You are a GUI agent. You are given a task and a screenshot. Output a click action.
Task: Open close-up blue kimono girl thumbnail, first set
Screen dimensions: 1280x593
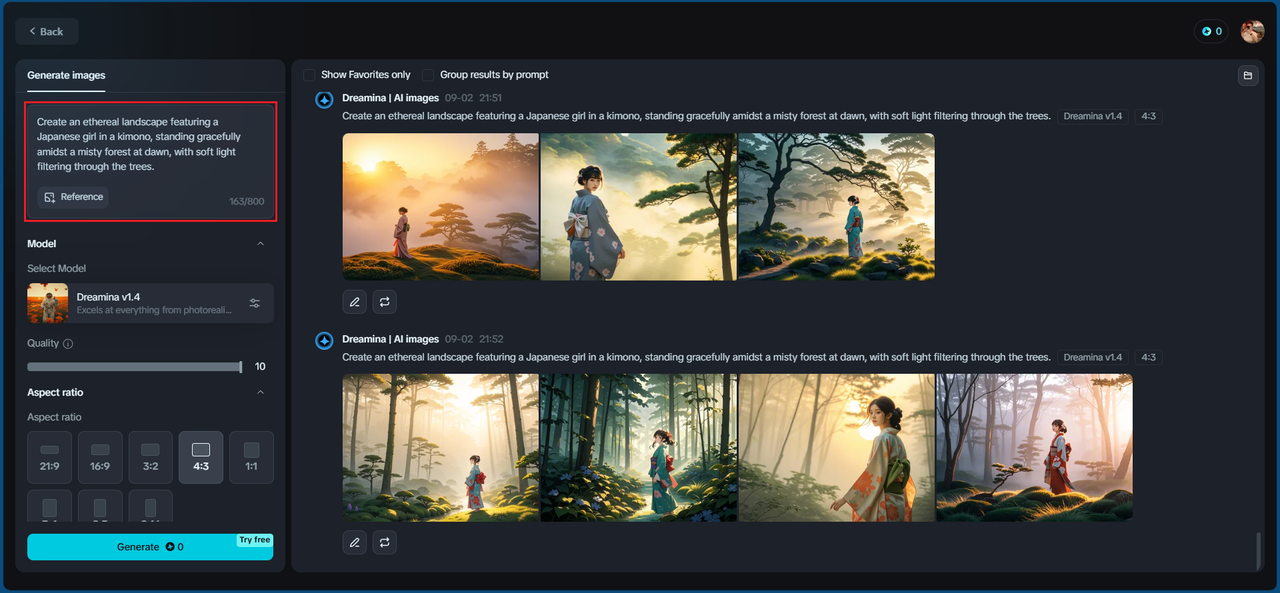click(638, 207)
